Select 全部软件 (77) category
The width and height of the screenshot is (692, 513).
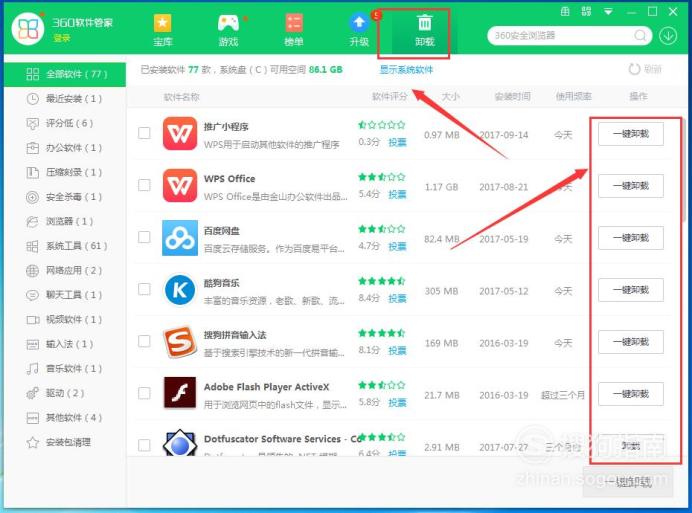pos(65,74)
